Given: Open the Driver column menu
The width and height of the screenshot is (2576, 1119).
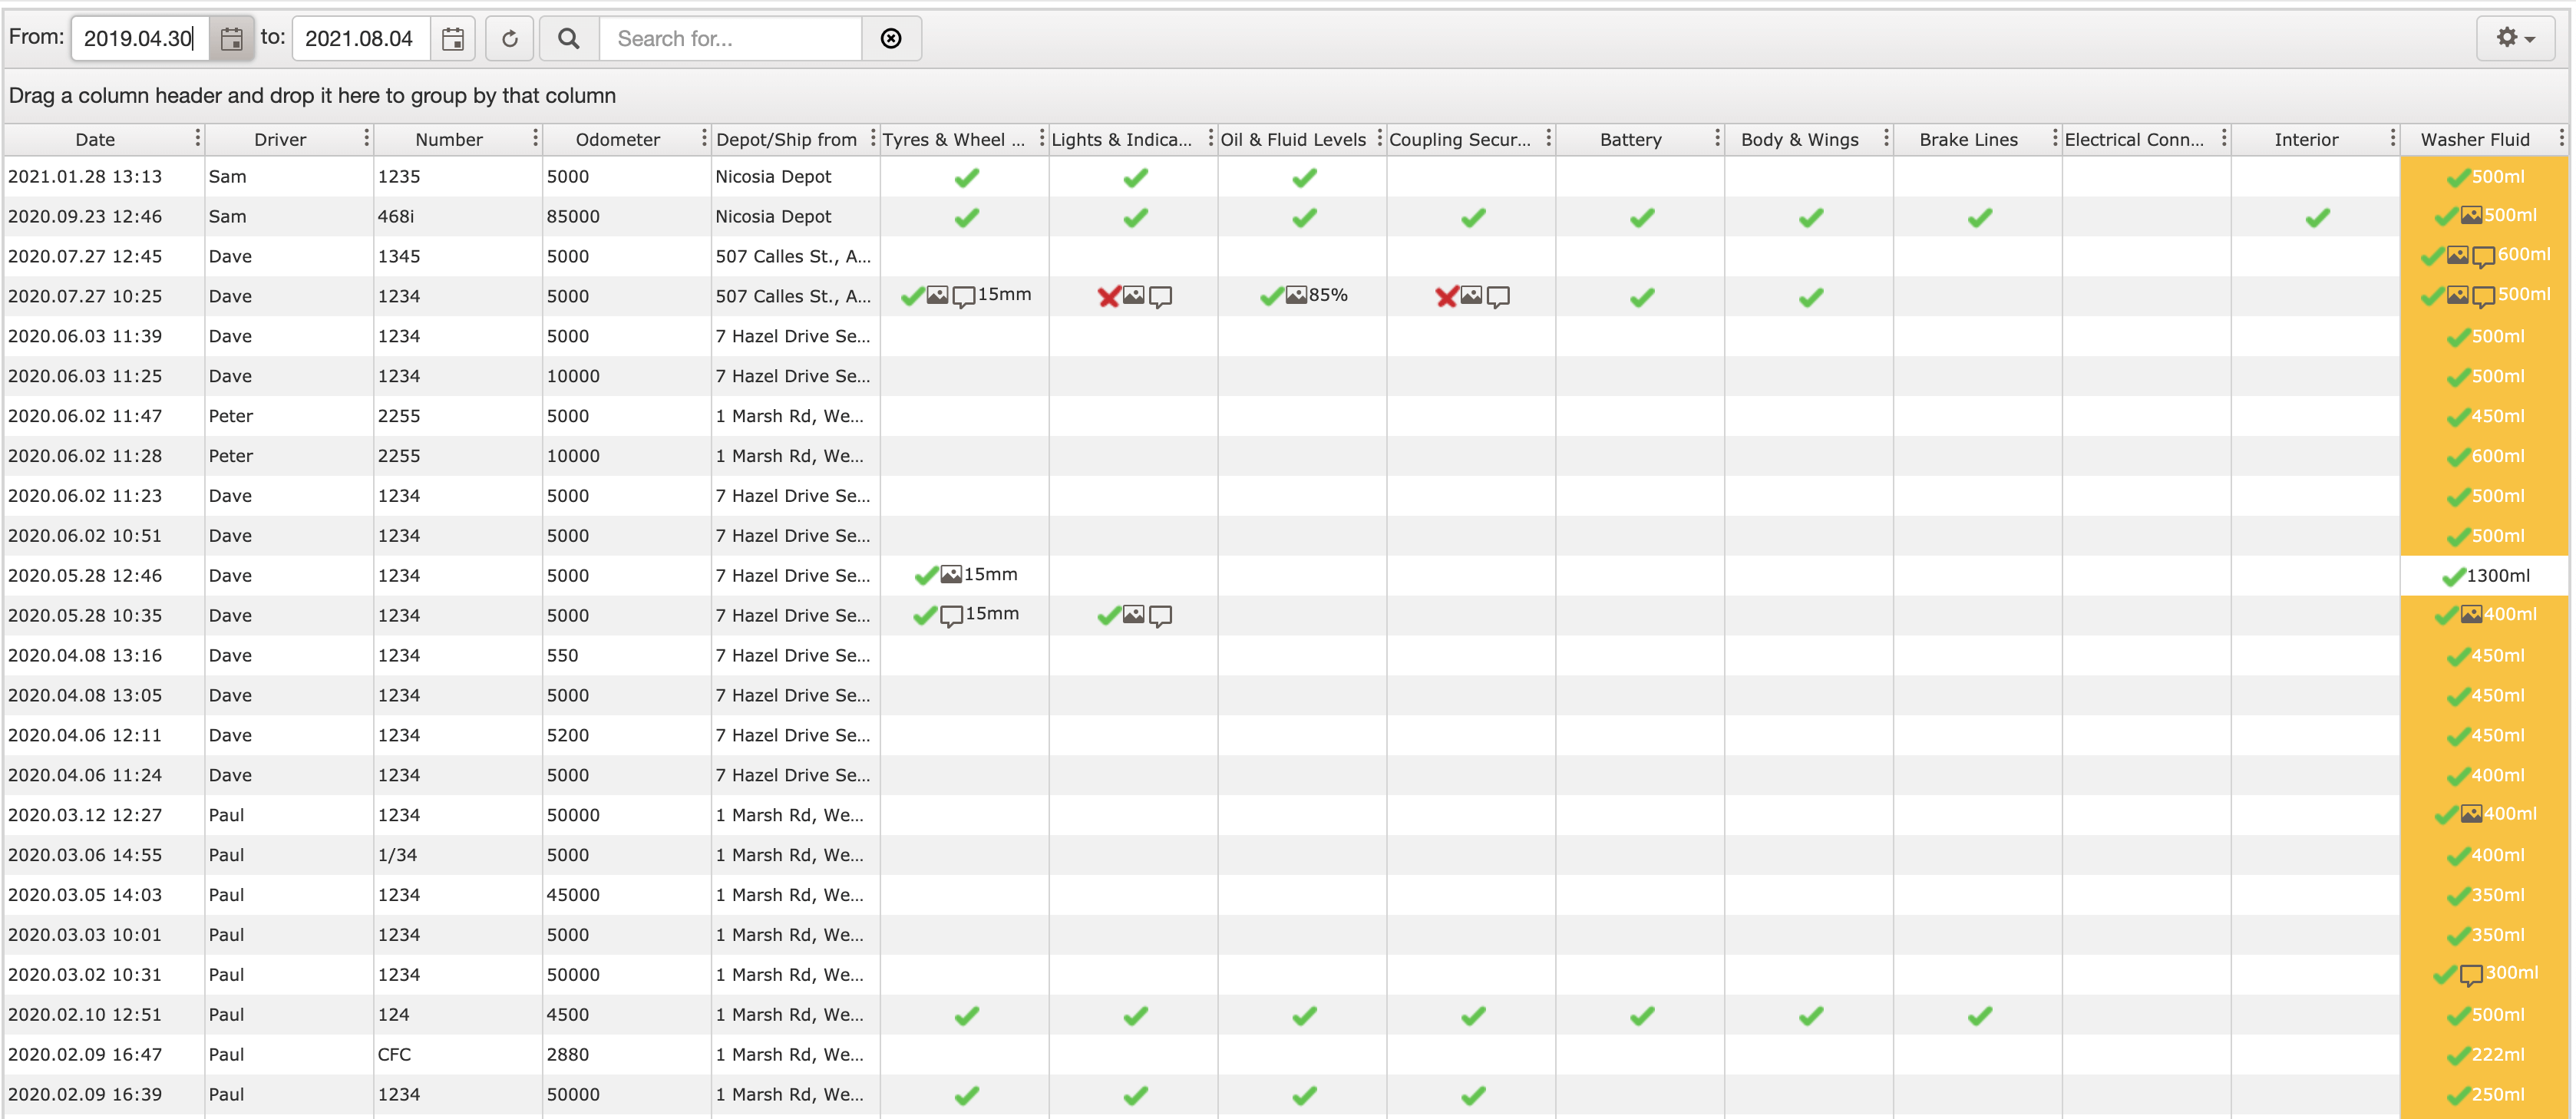Looking at the screenshot, I should tap(366, 138).
